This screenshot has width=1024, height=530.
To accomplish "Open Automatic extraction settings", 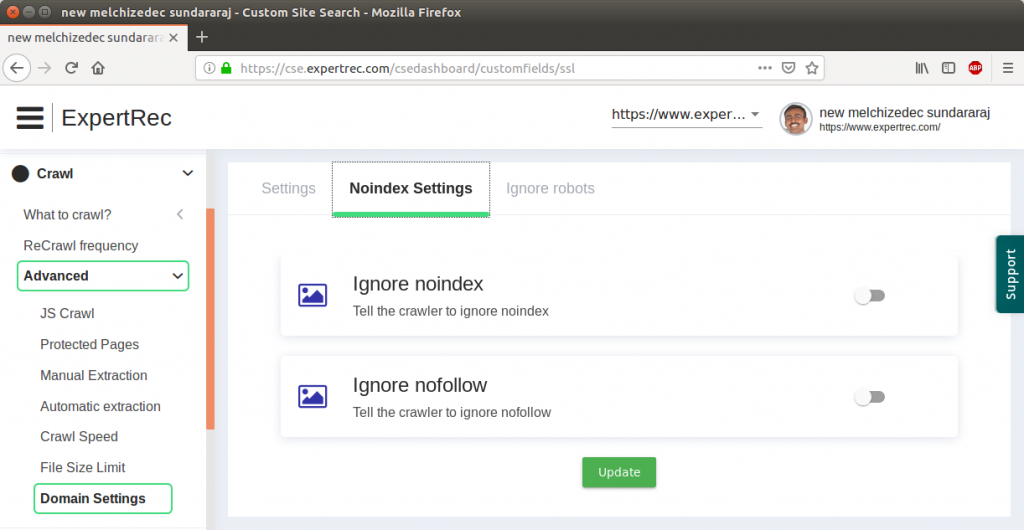I will point(100,406).
